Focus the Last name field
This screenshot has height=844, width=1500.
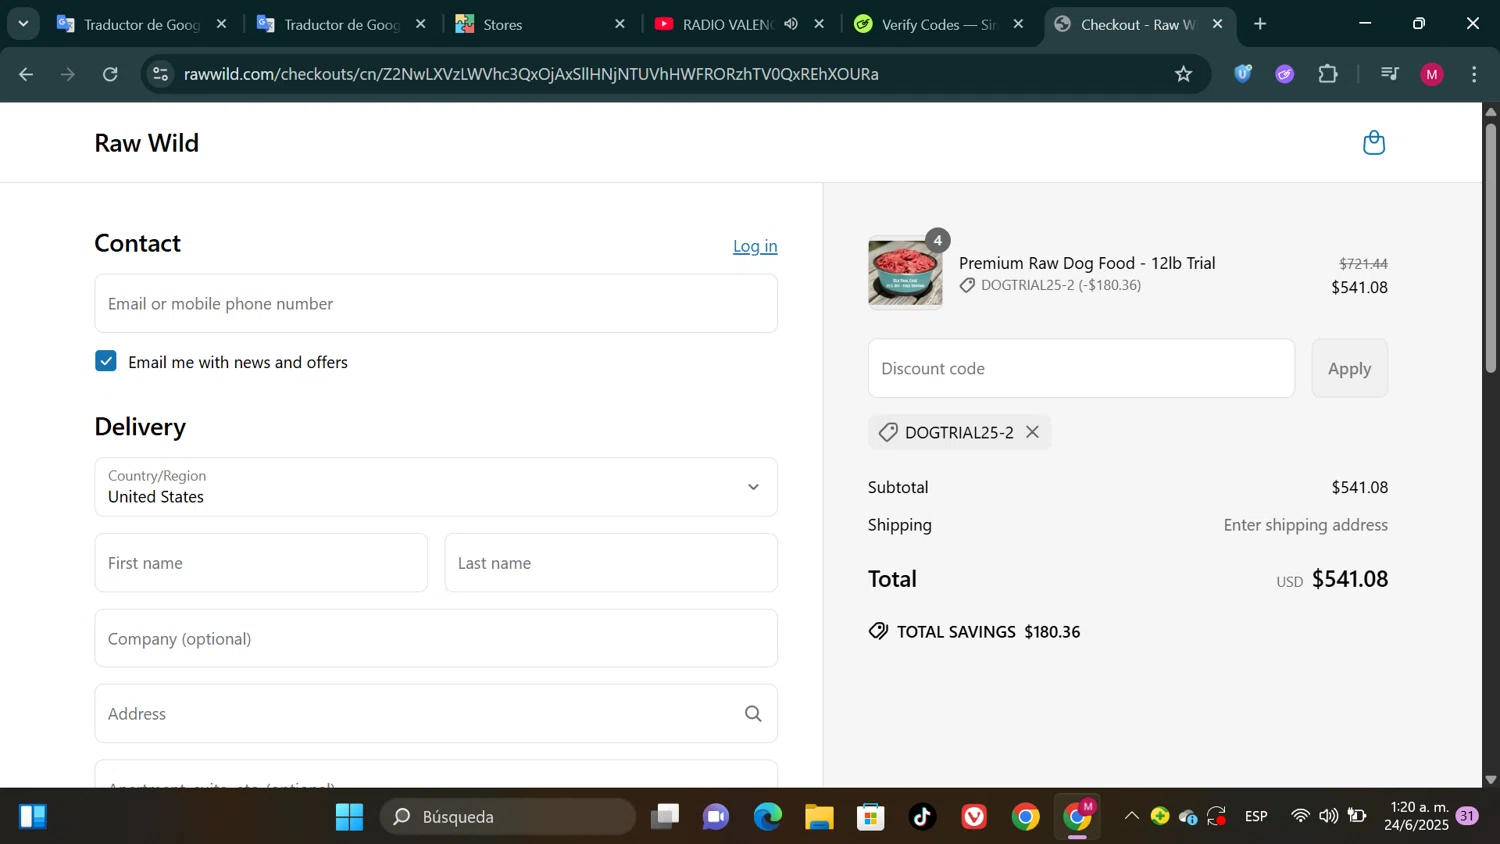pyautogui.click(x=611, y=563)
